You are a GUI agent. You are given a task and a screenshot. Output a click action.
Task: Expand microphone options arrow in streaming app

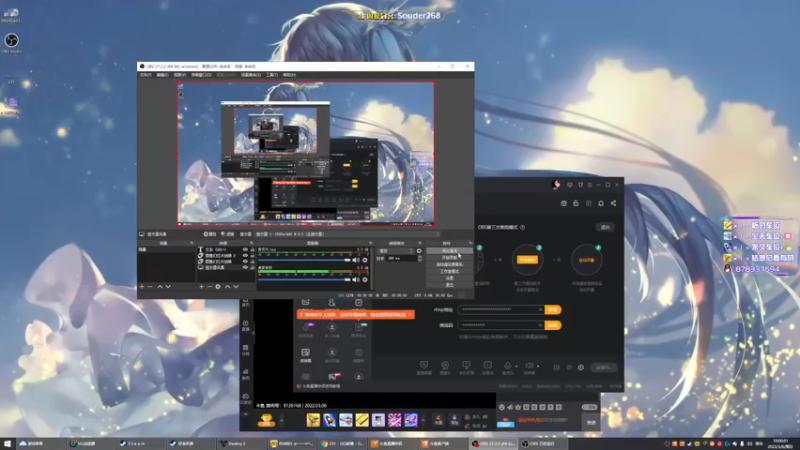516,366
